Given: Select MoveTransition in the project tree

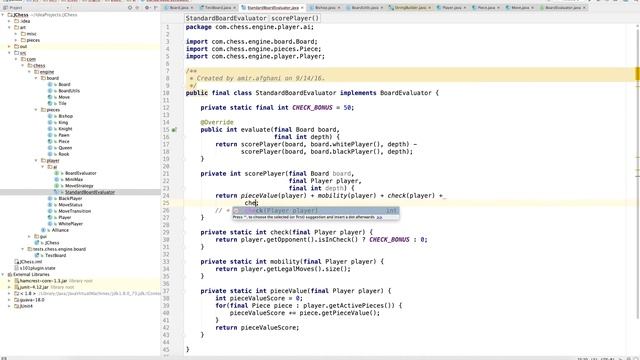Looking at the screenshot, I should point(75,211).
